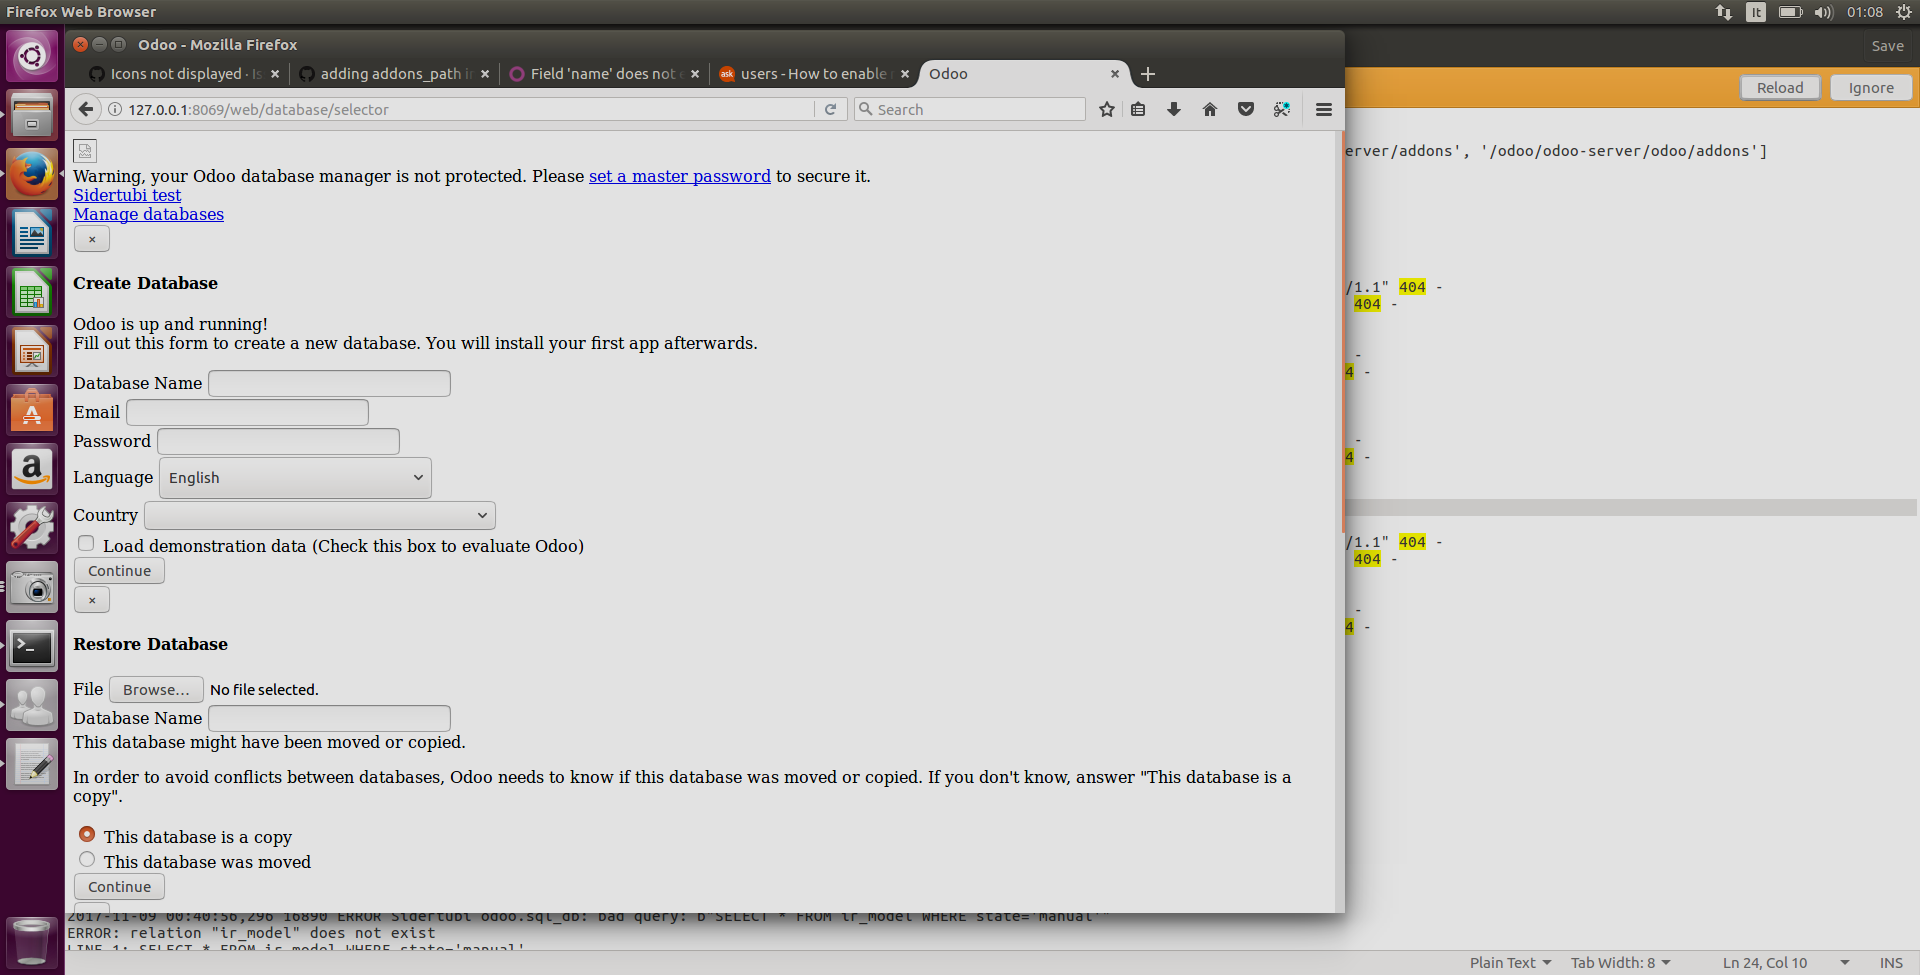Click the set a master password link
The width and height of the screenshot is (1920, 975).
[x=679, y=176]
